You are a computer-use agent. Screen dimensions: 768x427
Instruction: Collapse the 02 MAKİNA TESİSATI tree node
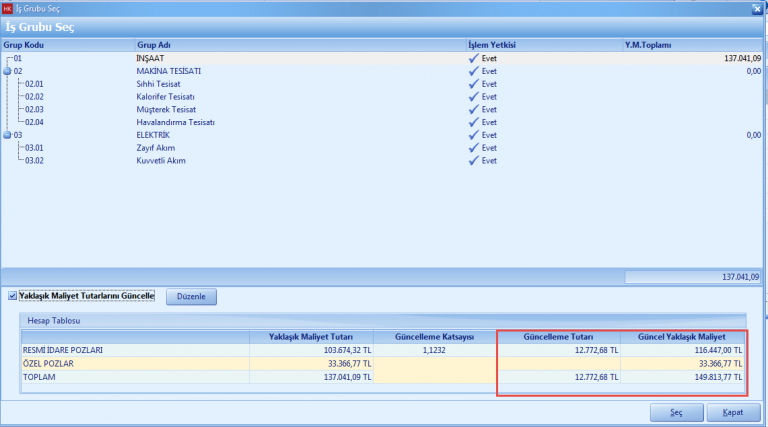coord(8,72)
